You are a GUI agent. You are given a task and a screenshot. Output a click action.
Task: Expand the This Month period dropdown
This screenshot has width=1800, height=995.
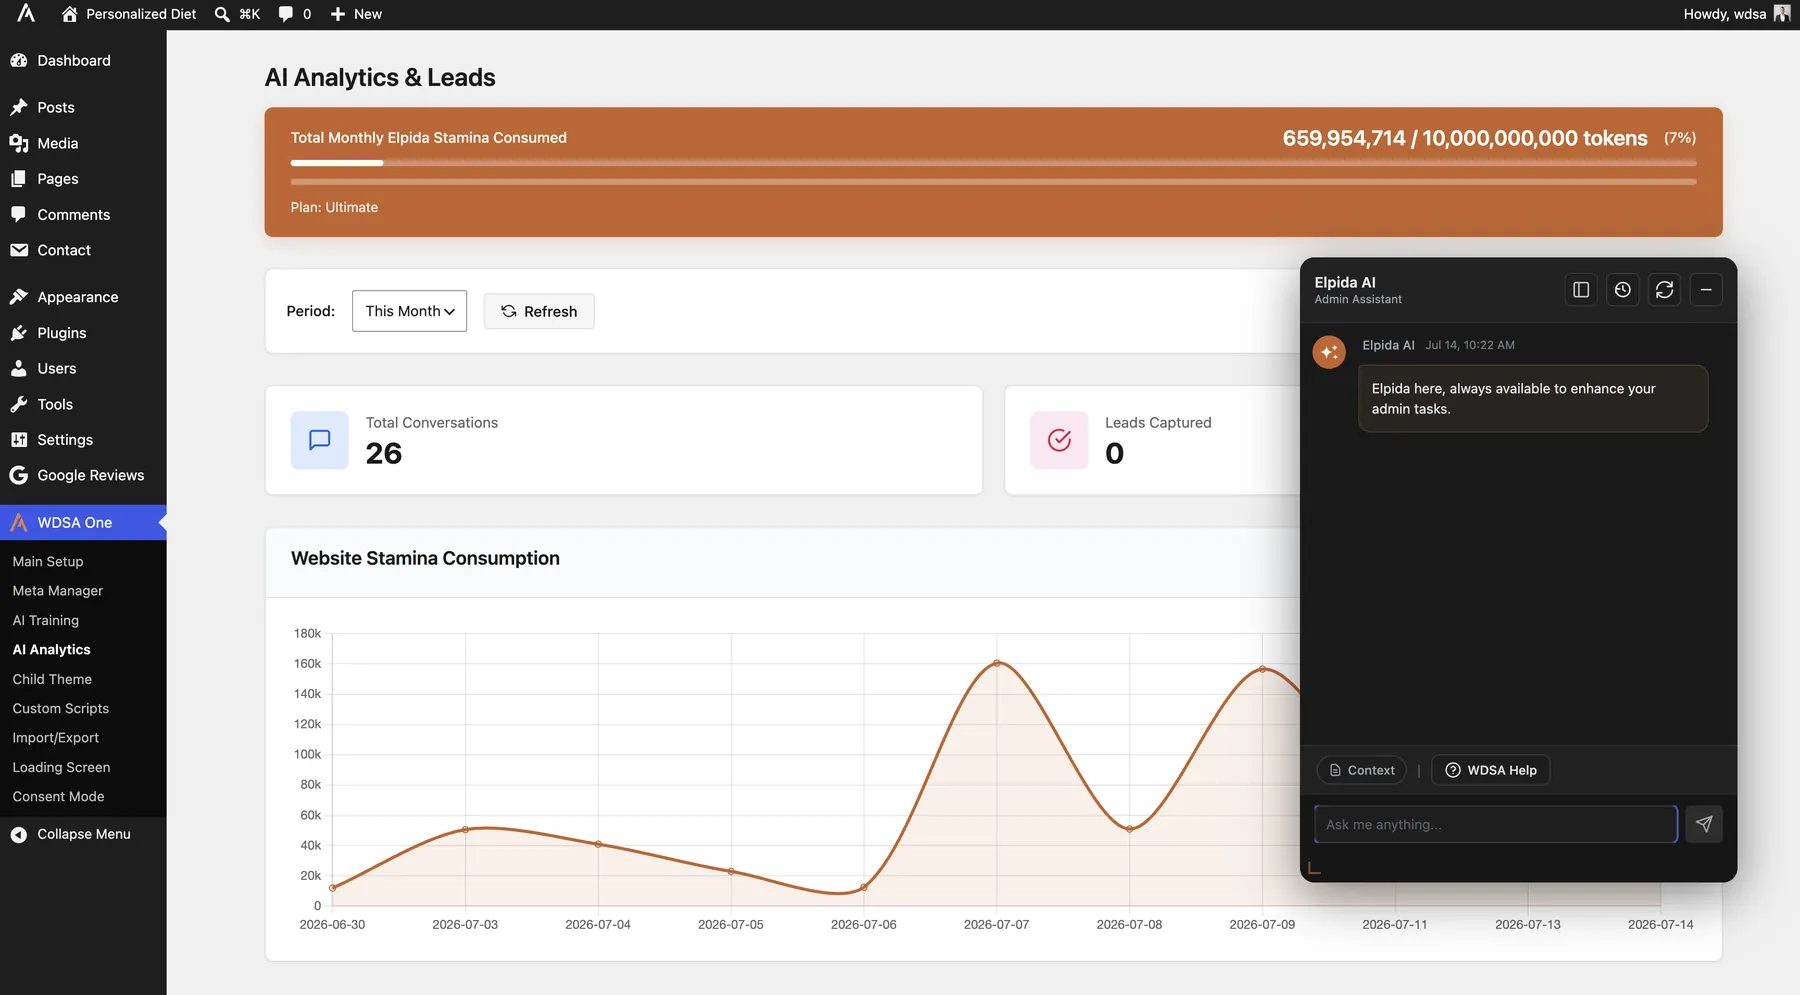pos(409,311)
